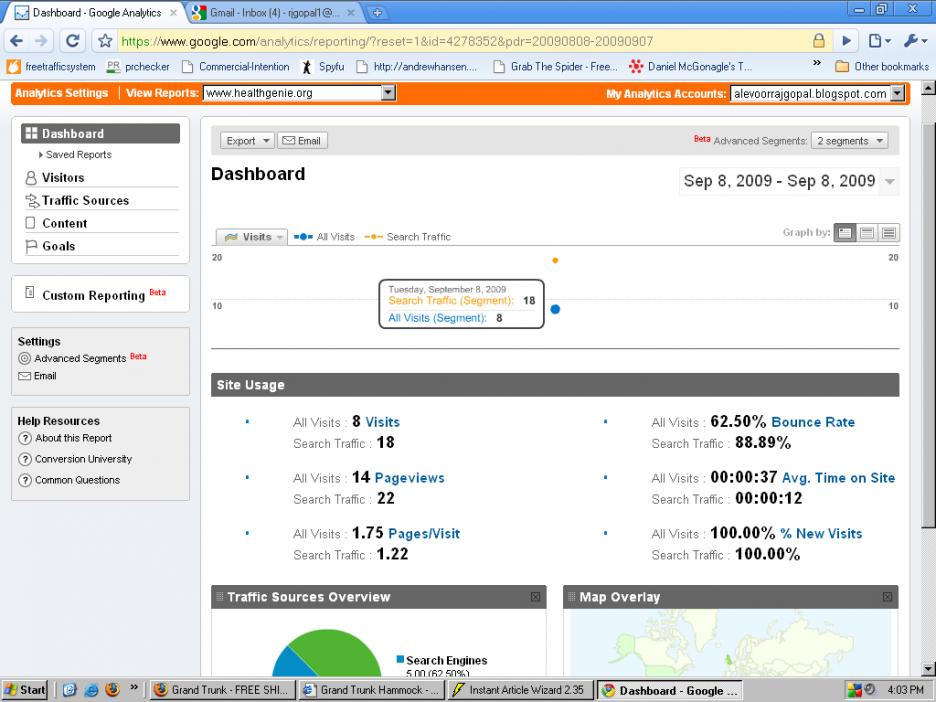This screenshot has width=936, height=702.
Task: Open the freetrafficsystem bookmark
Action: [51, 67]
